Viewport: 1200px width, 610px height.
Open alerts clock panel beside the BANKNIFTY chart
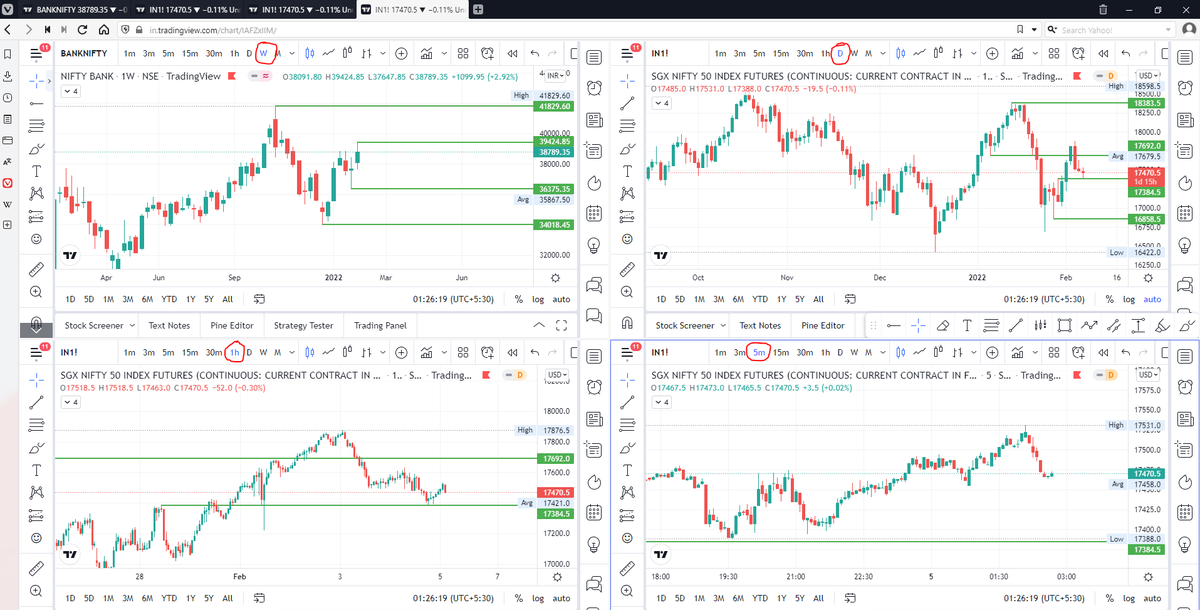click(594, 87)
